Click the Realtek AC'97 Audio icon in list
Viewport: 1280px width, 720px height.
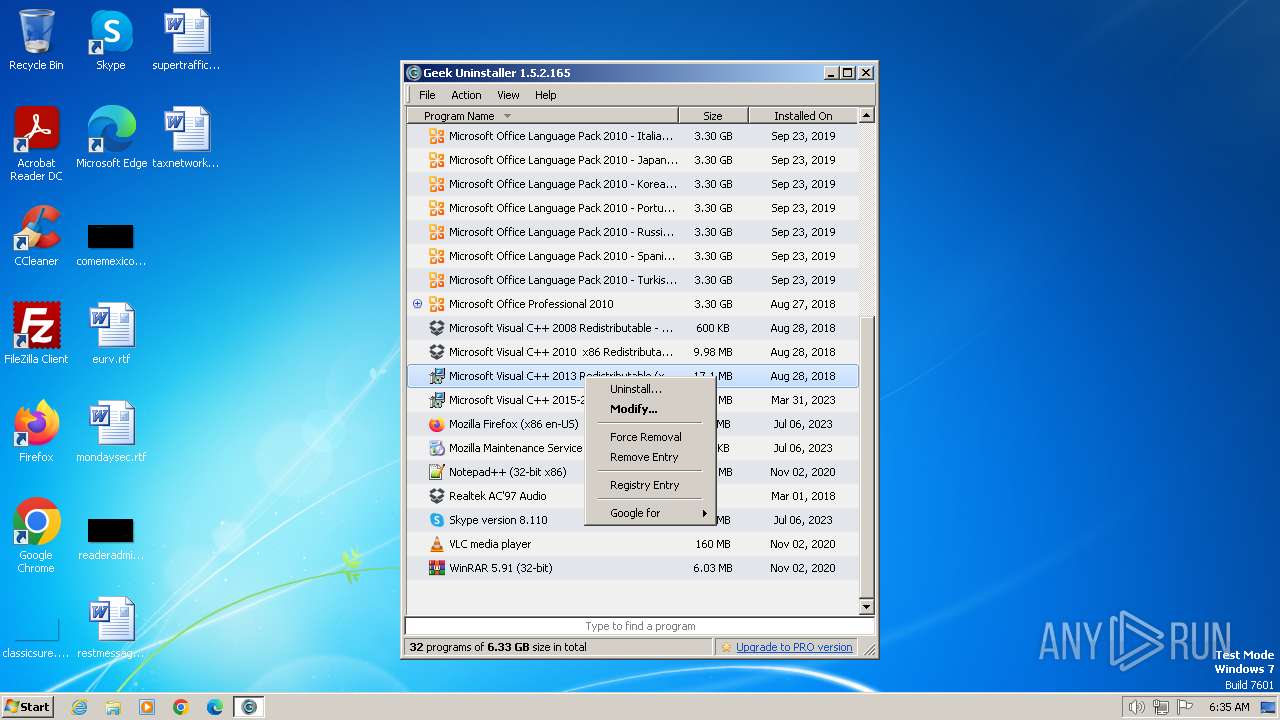[x=436, y=496]
